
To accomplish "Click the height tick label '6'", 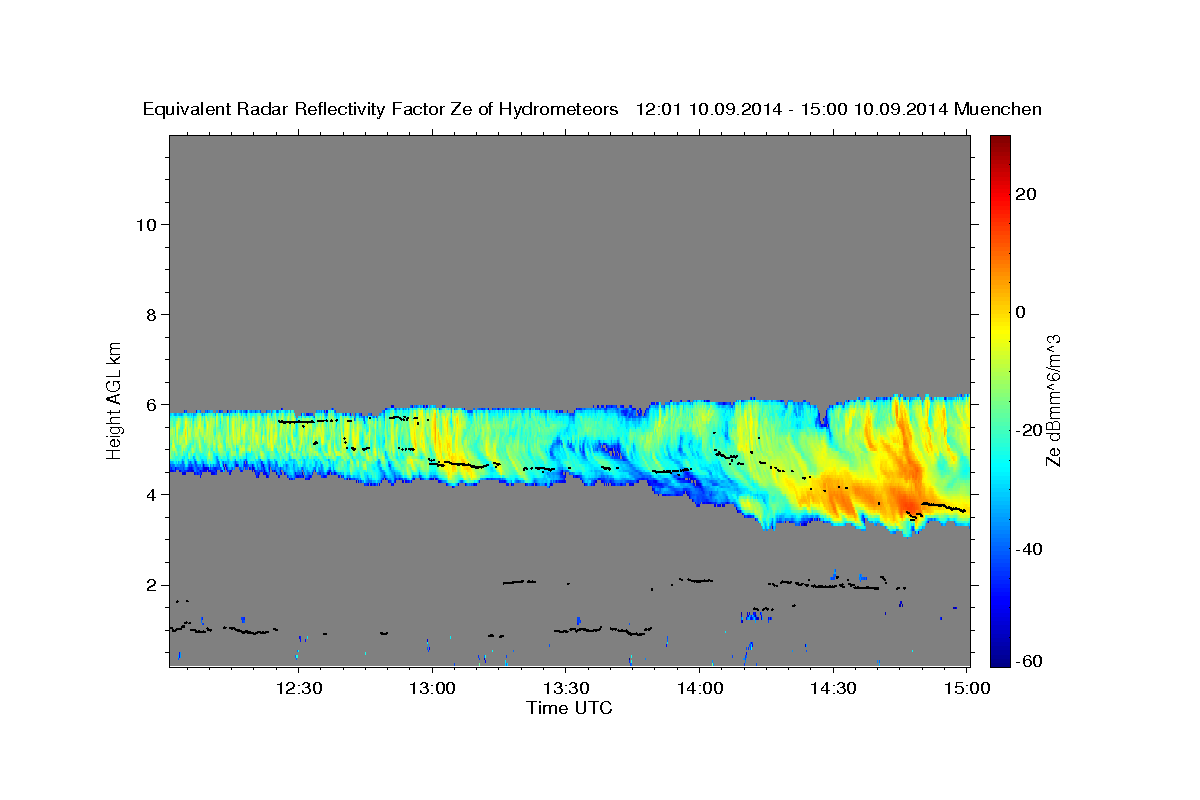I will [x=153, y=405].
